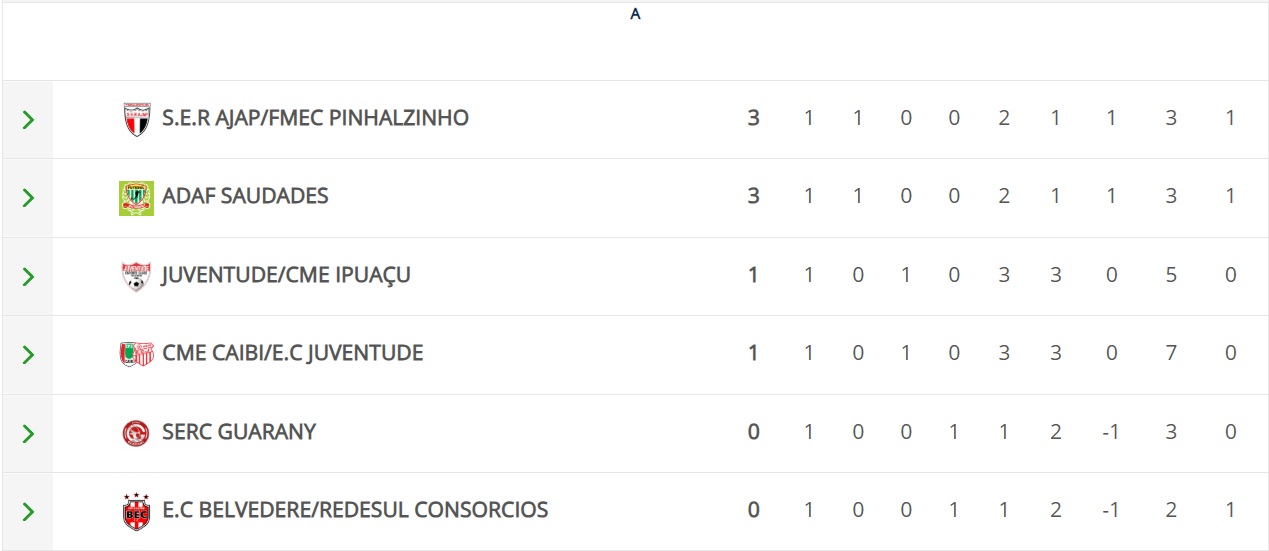Click the CME Caibi/E.C Juventude team logo
Image resolution: width=1269 pixels, height=551 pixels.
coord(136,354)
